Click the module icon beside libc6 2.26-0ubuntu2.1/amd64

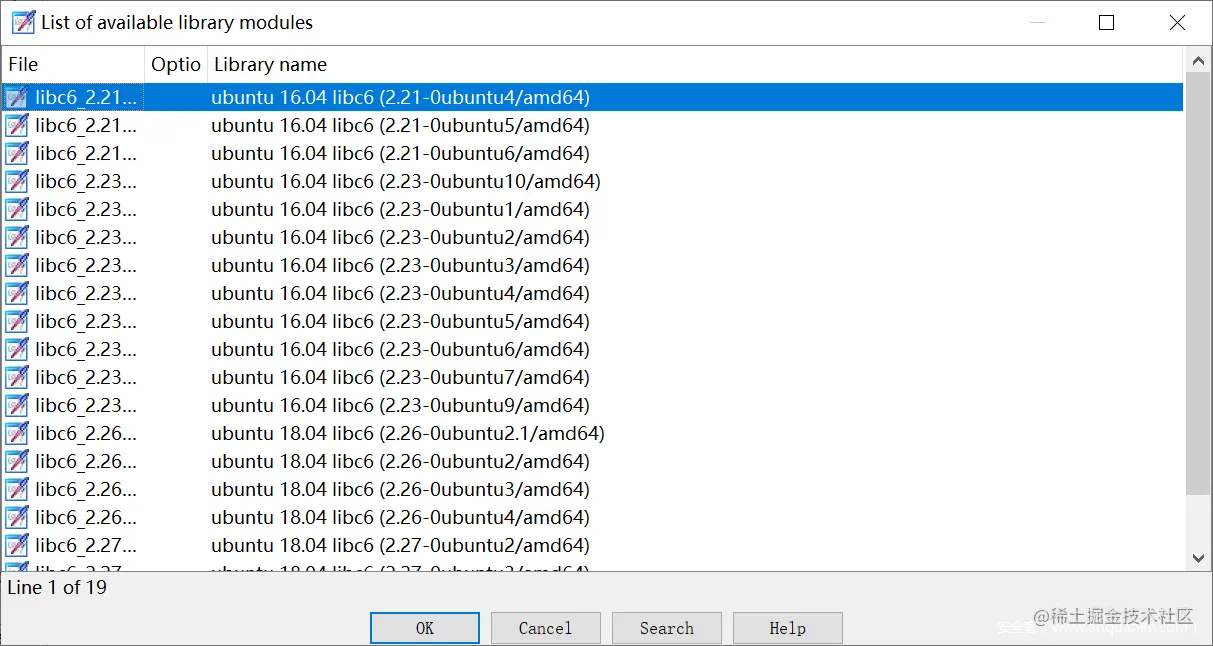(x=16, y=434)
